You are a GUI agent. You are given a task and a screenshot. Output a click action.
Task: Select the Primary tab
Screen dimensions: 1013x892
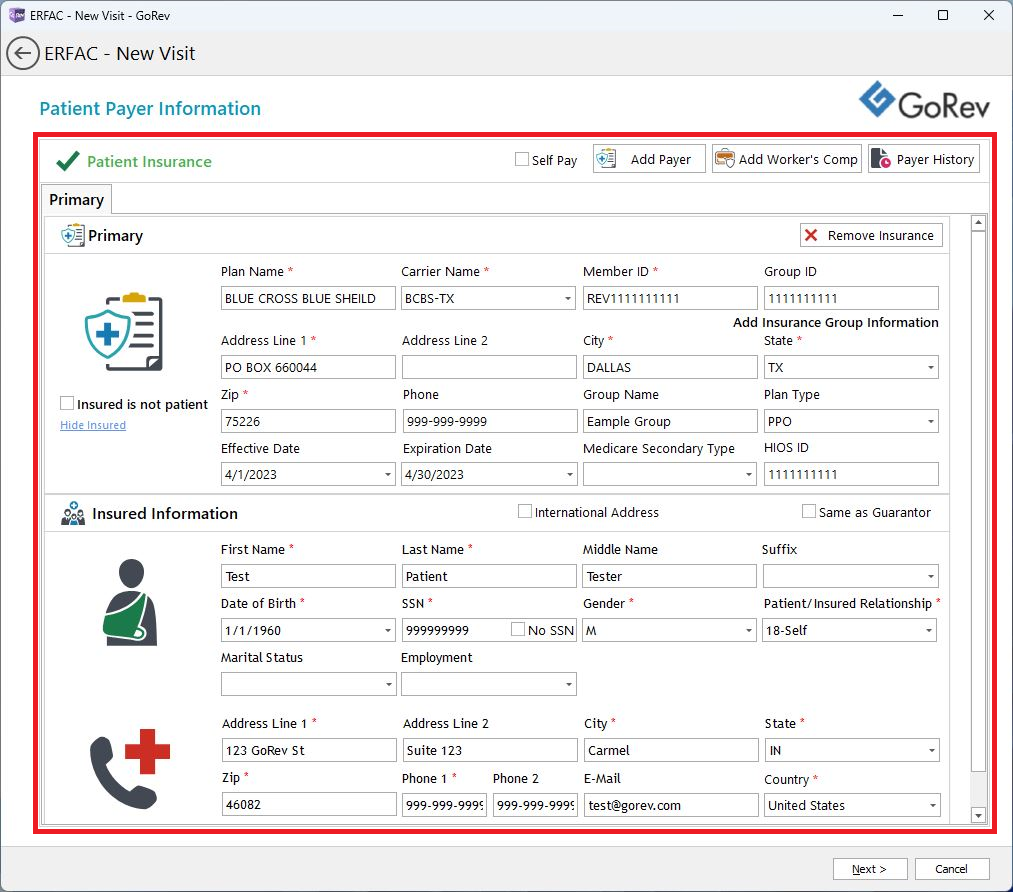point(76,200)
